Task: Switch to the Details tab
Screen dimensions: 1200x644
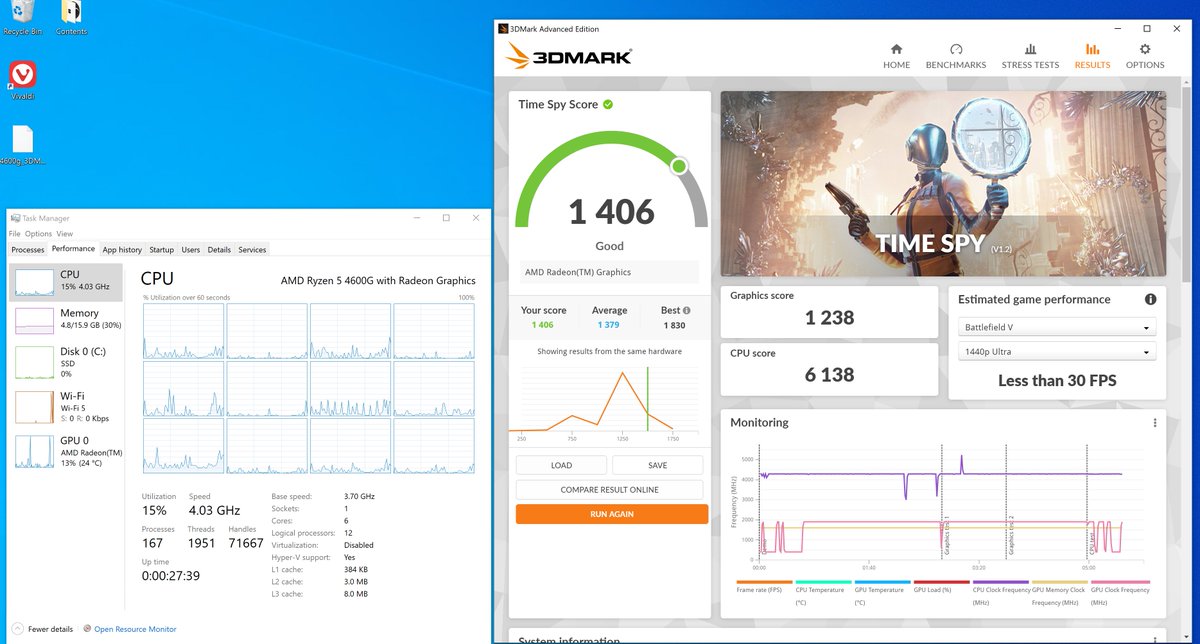Action: tap(219, 250)
